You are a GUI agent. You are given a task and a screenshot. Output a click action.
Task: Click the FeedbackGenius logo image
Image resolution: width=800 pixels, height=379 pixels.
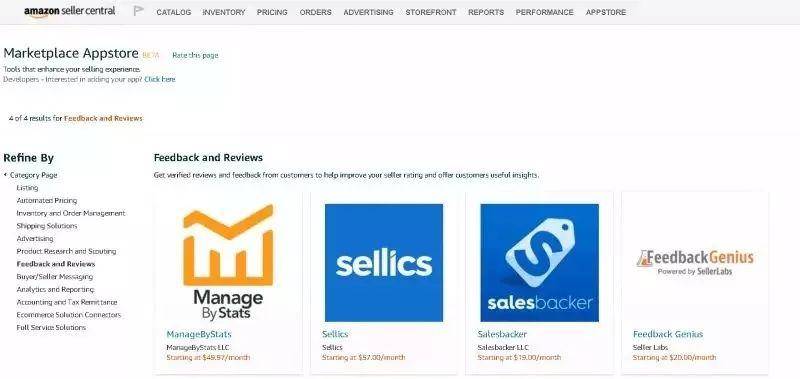695,262
